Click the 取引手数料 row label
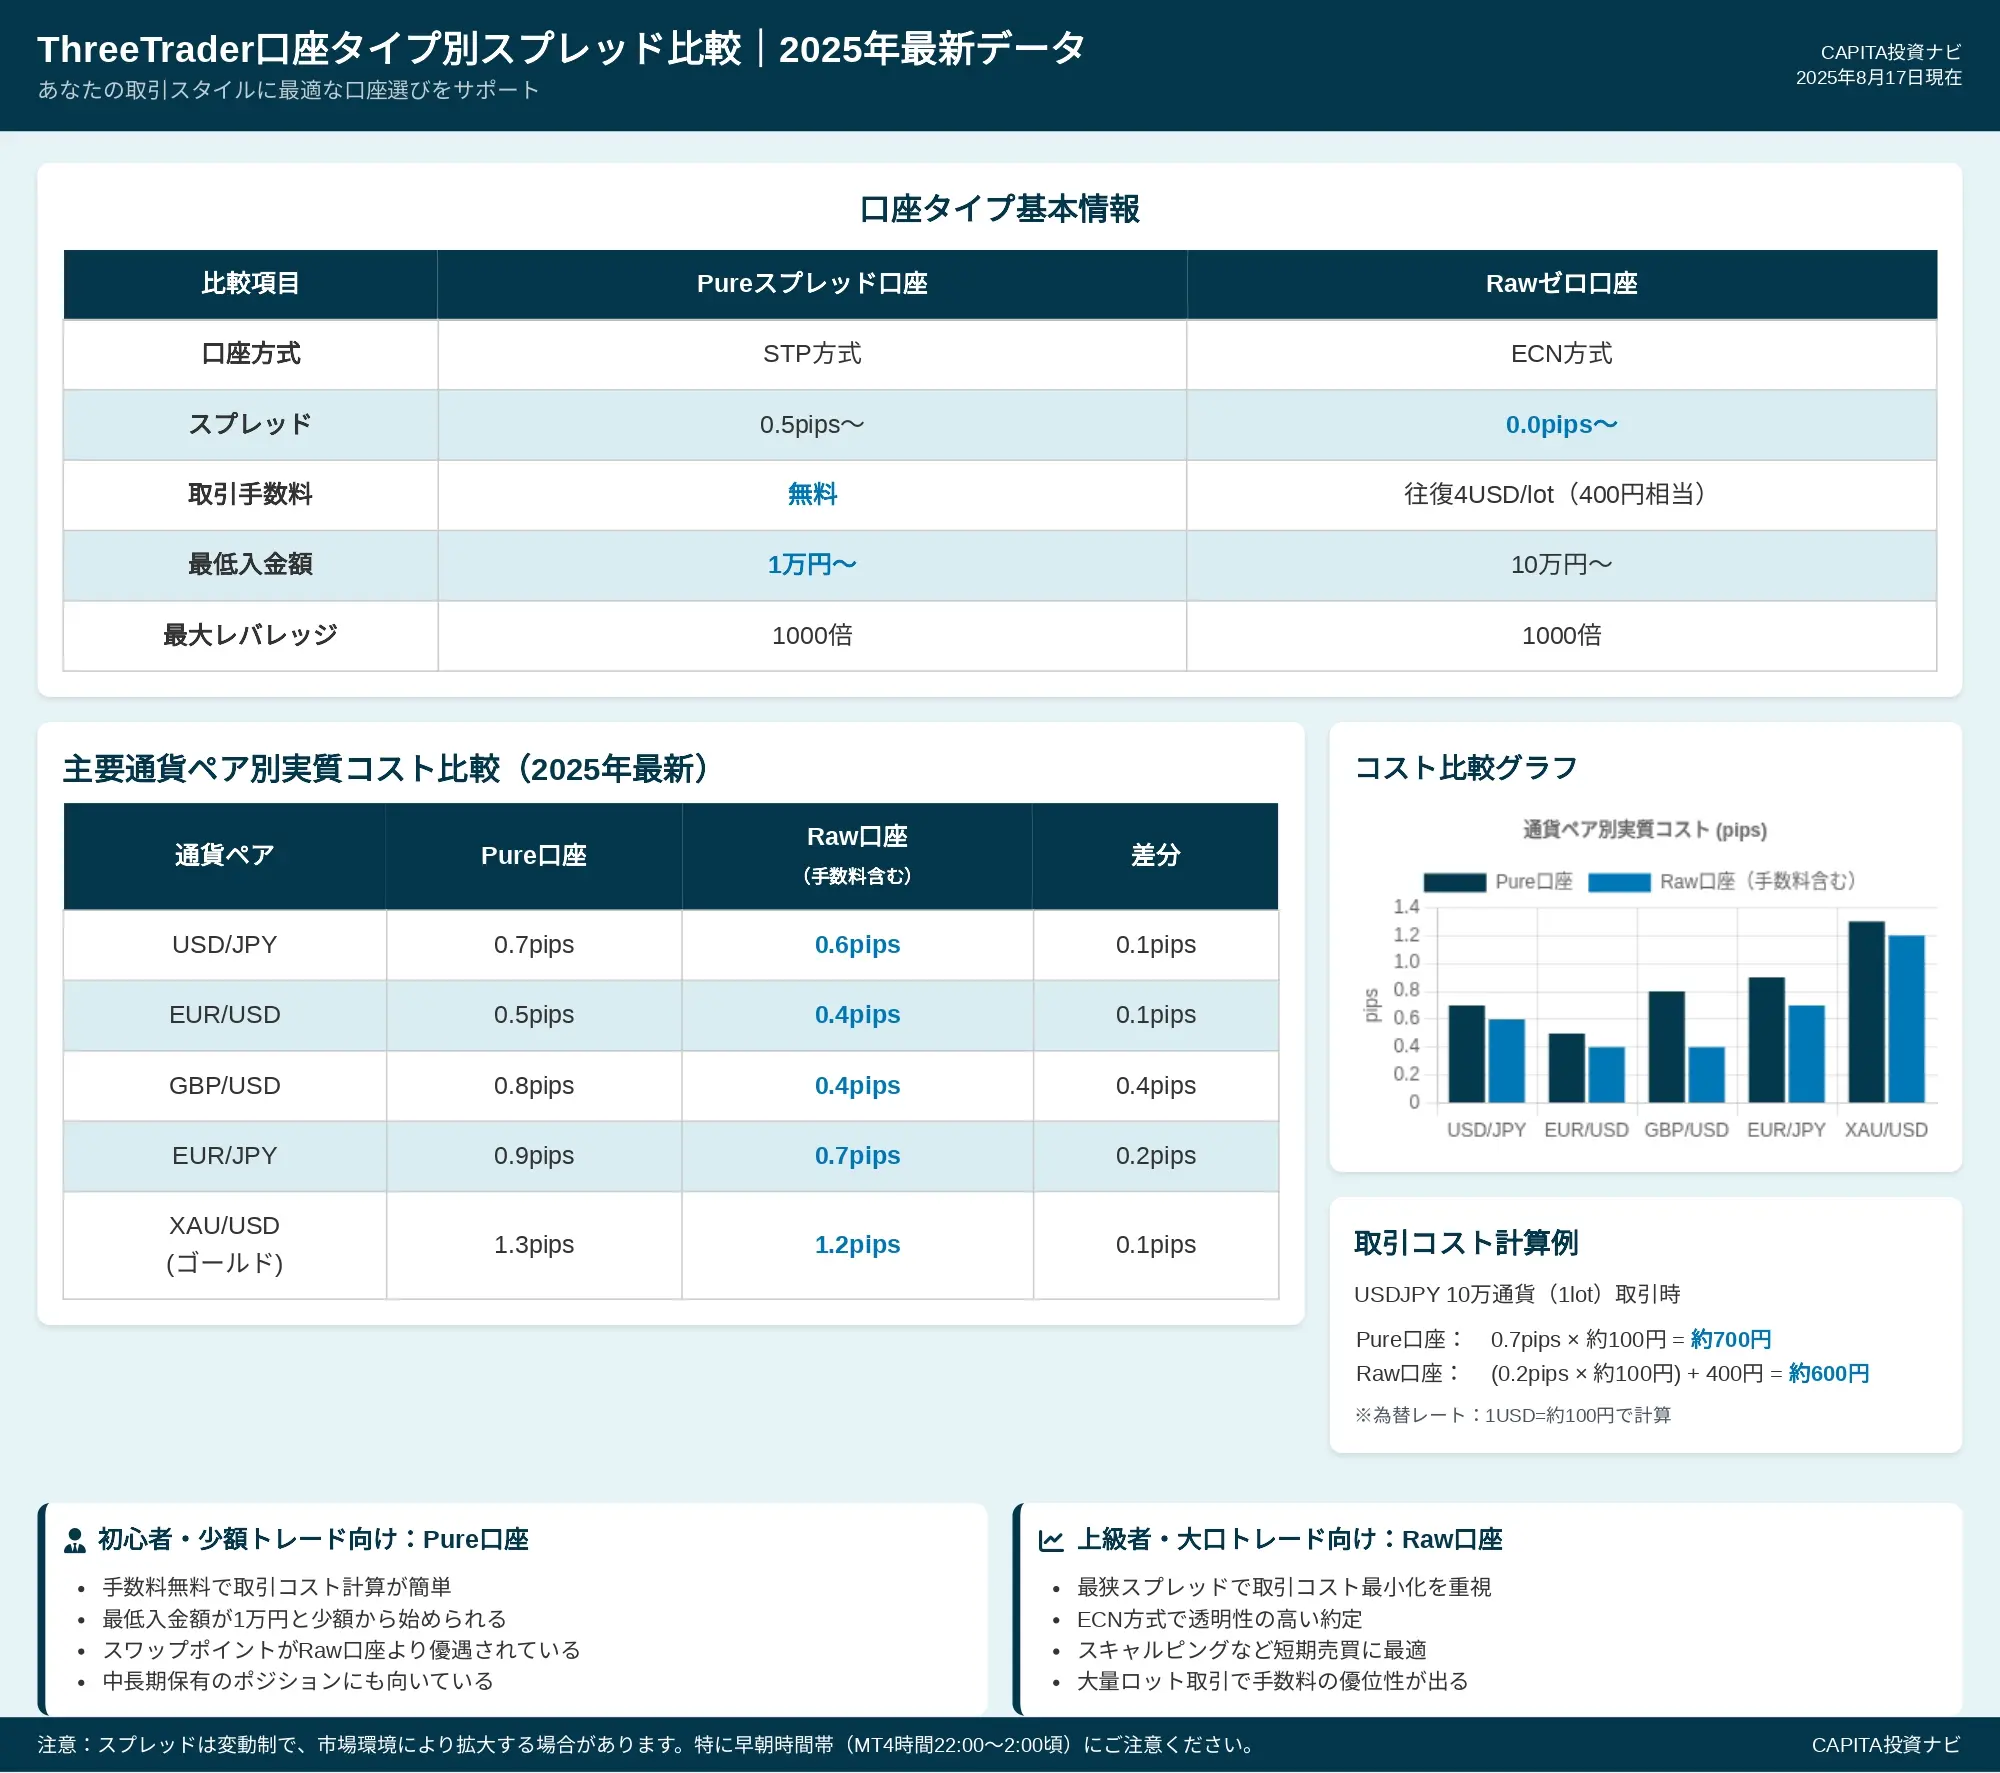 (250, 495)
